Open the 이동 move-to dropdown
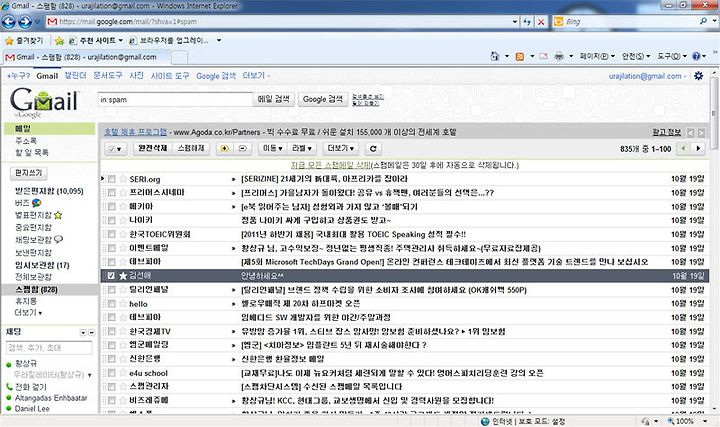Screen dimensions: 720x427 click(272, 148)
